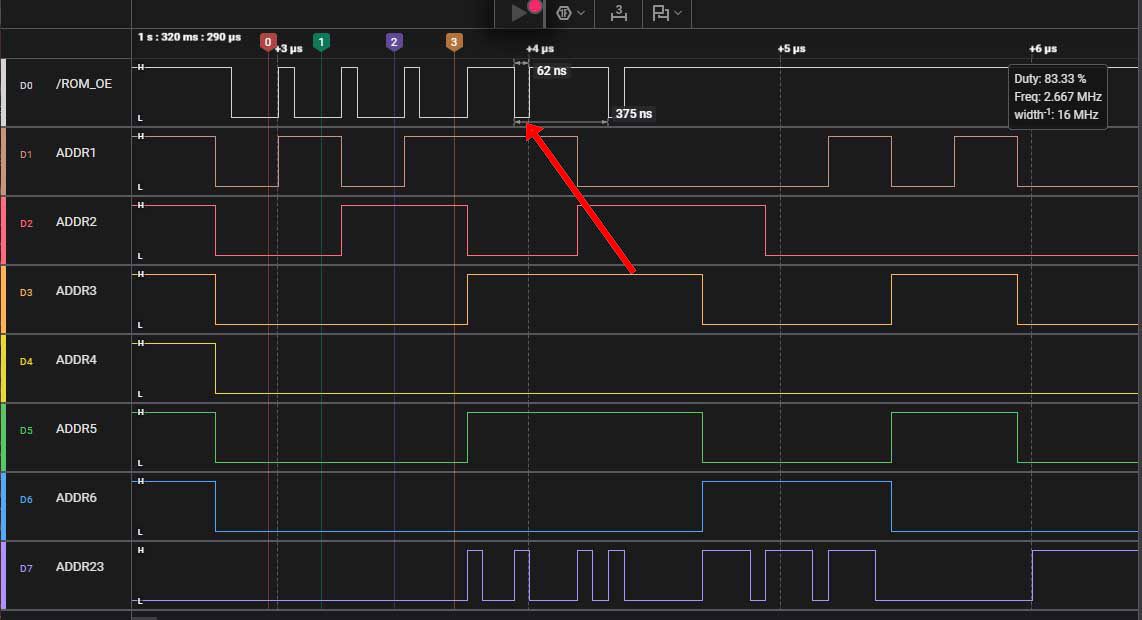Click the ADDR4 channel name
1142x620 pixels.
click(76, 360)
